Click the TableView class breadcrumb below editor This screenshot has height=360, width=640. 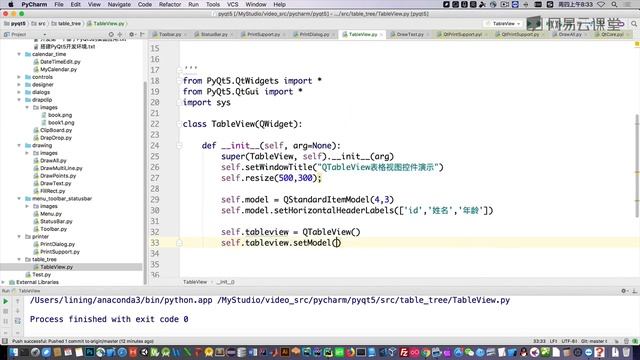tap(195, 282)
